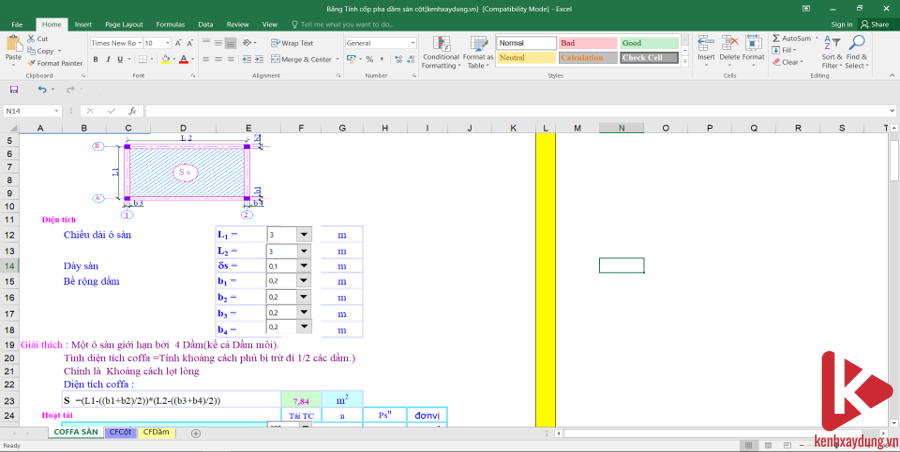Screen dimensions: 900x452
Task: Click the Merge & Center icon
Action: coord(276,59)
